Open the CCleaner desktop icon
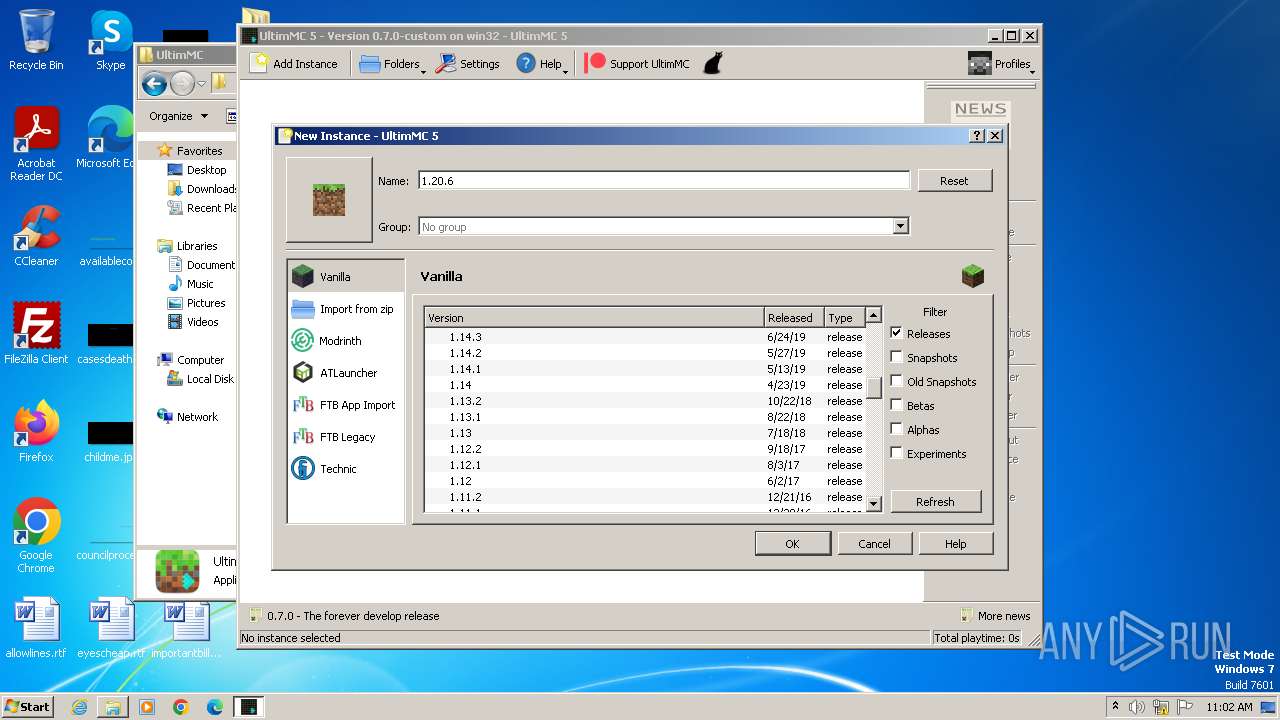 pyautogui.click(x=36, y=236)
